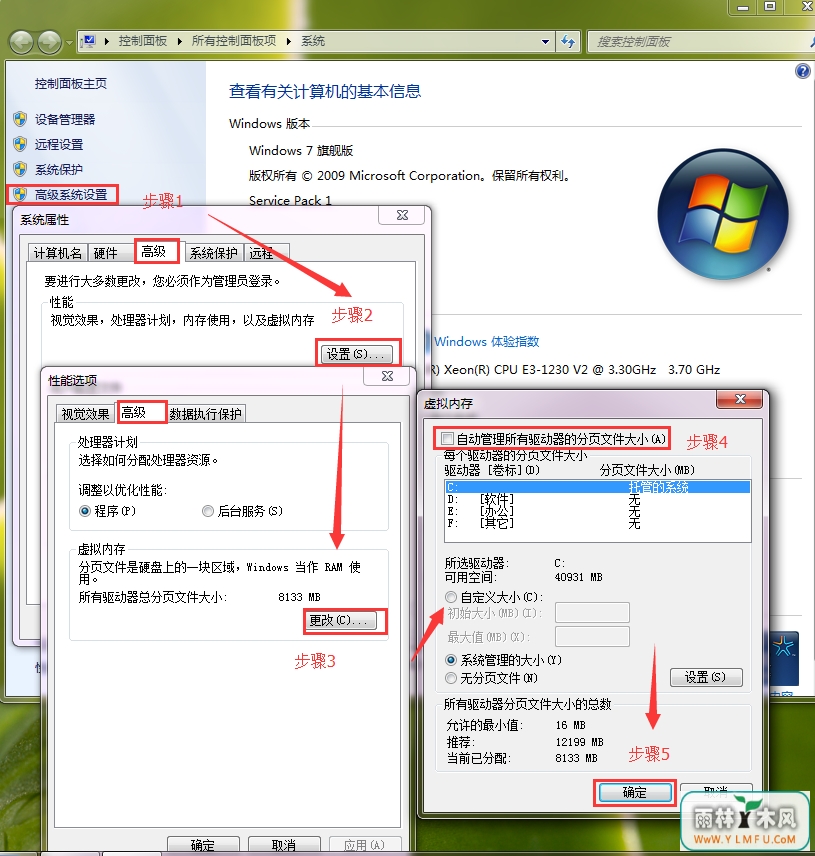Click the 最大值(MB) input field

pyautogui.click(x=592, y=637)
